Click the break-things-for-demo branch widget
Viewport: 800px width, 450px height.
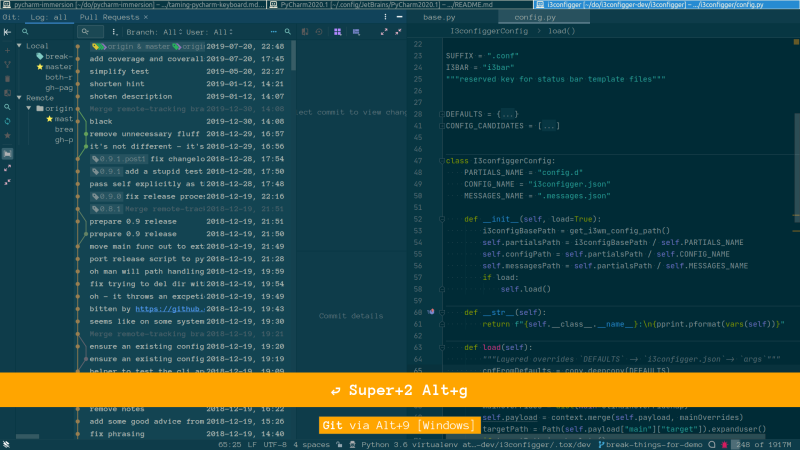(x=650, y=445)
